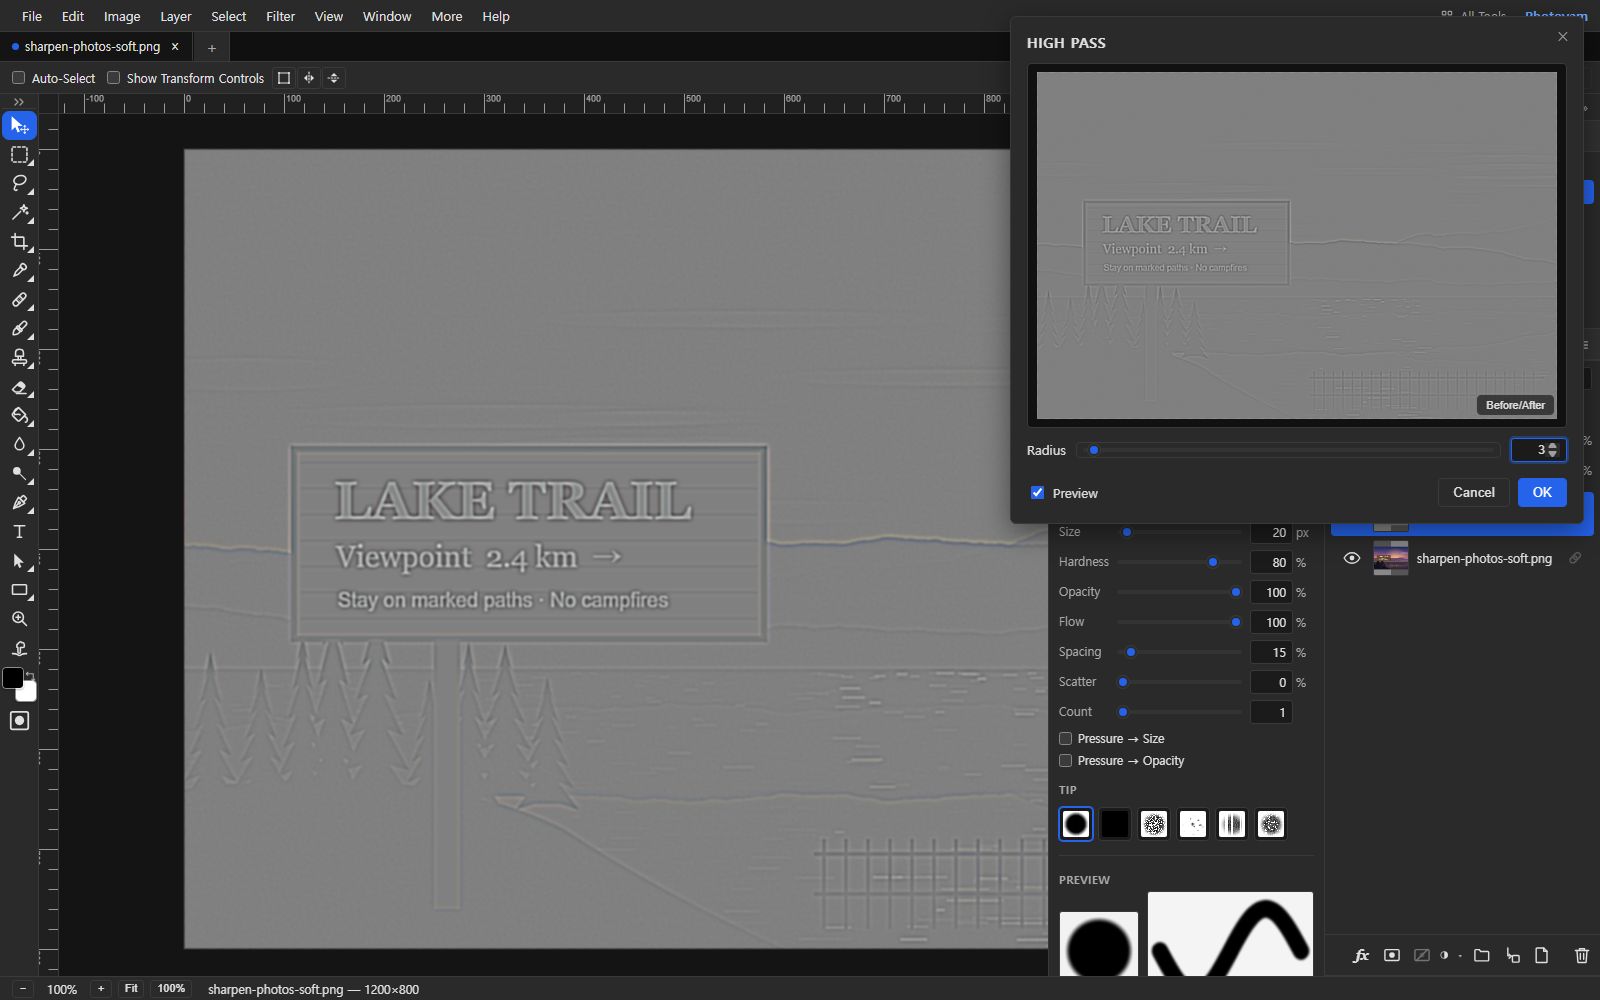Image resolution: width=1600 pixels, height=1000 pixels.
Task: Open the new adjustment layer dropdown
Action: pyautogui.click(x=1448, y=956)
